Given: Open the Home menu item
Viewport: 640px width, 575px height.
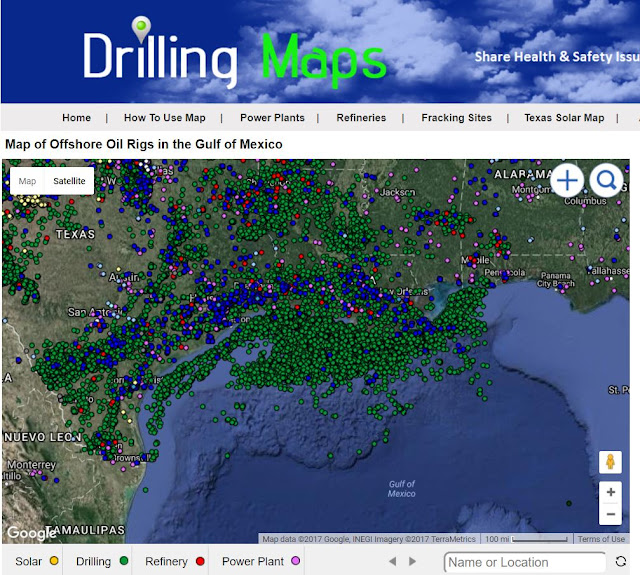Looking at the screenshot, I should 76,118.
